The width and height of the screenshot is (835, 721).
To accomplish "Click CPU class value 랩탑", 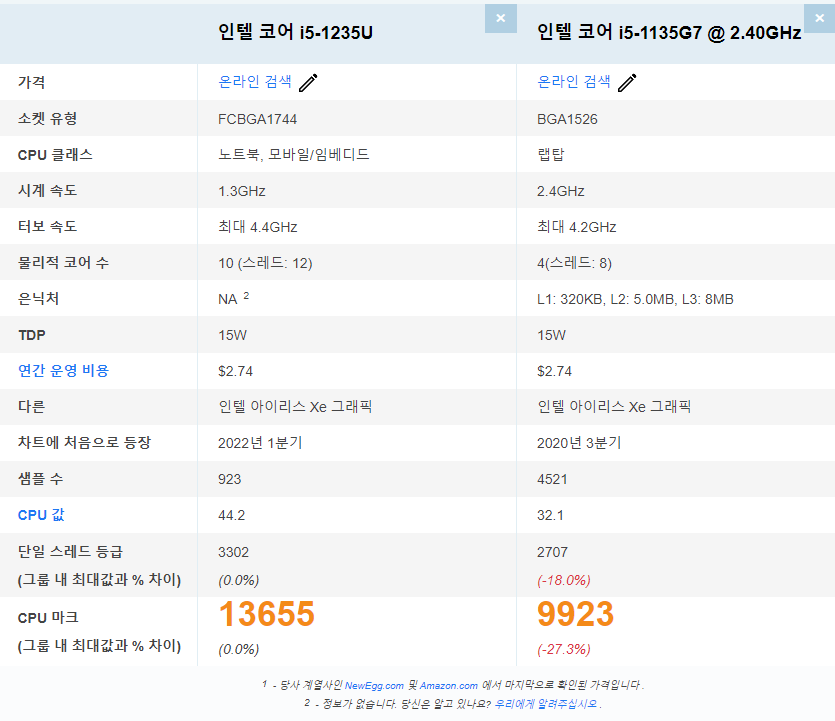I will pos(551,154).
